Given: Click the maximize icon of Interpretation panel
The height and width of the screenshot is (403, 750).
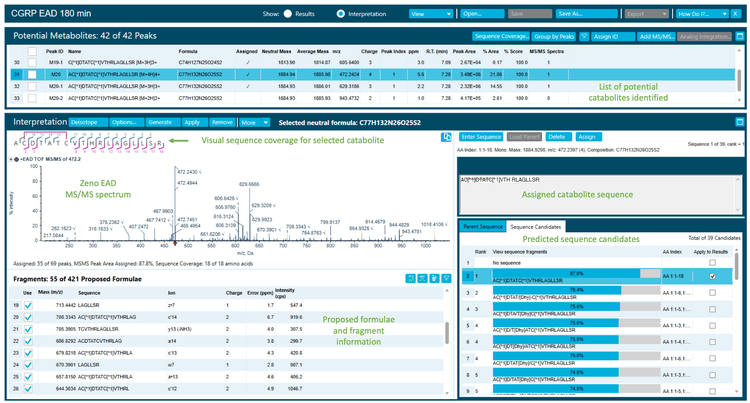Looking at the screenshot, I should 738,121.
